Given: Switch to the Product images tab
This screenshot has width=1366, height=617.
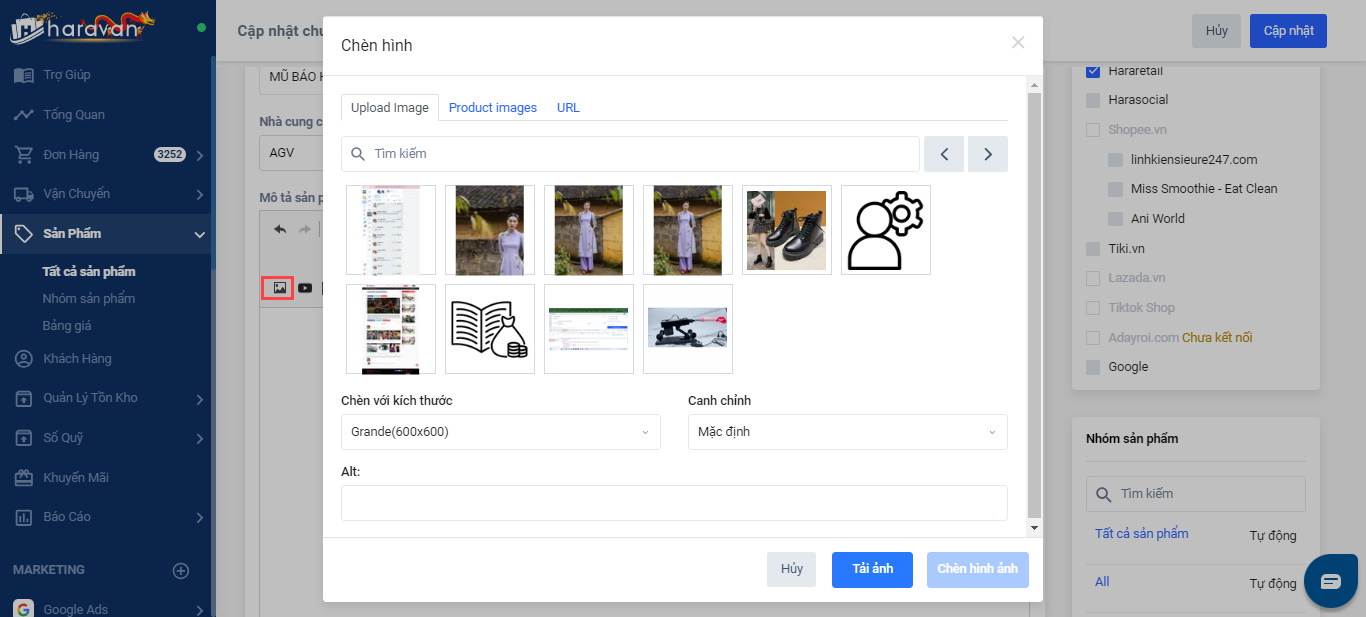Looking at the screenshot, I should click(492, 108).
